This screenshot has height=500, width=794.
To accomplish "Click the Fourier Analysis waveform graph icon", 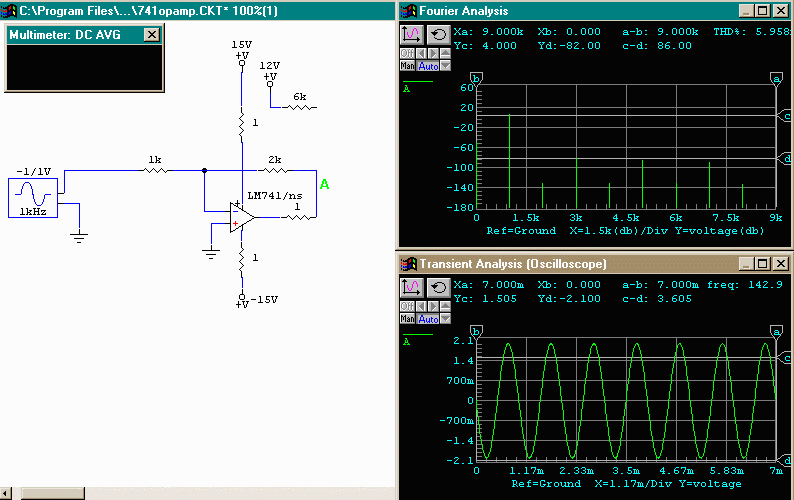I will pyautogui.click(x=411, y=34).
